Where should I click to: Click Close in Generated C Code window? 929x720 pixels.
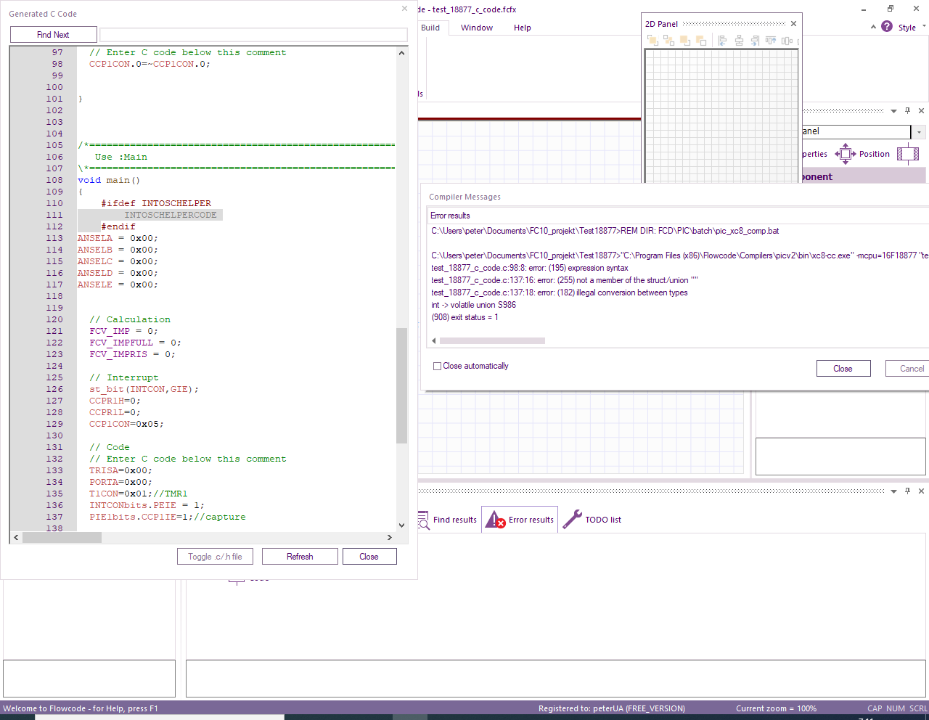click(369, 556)
